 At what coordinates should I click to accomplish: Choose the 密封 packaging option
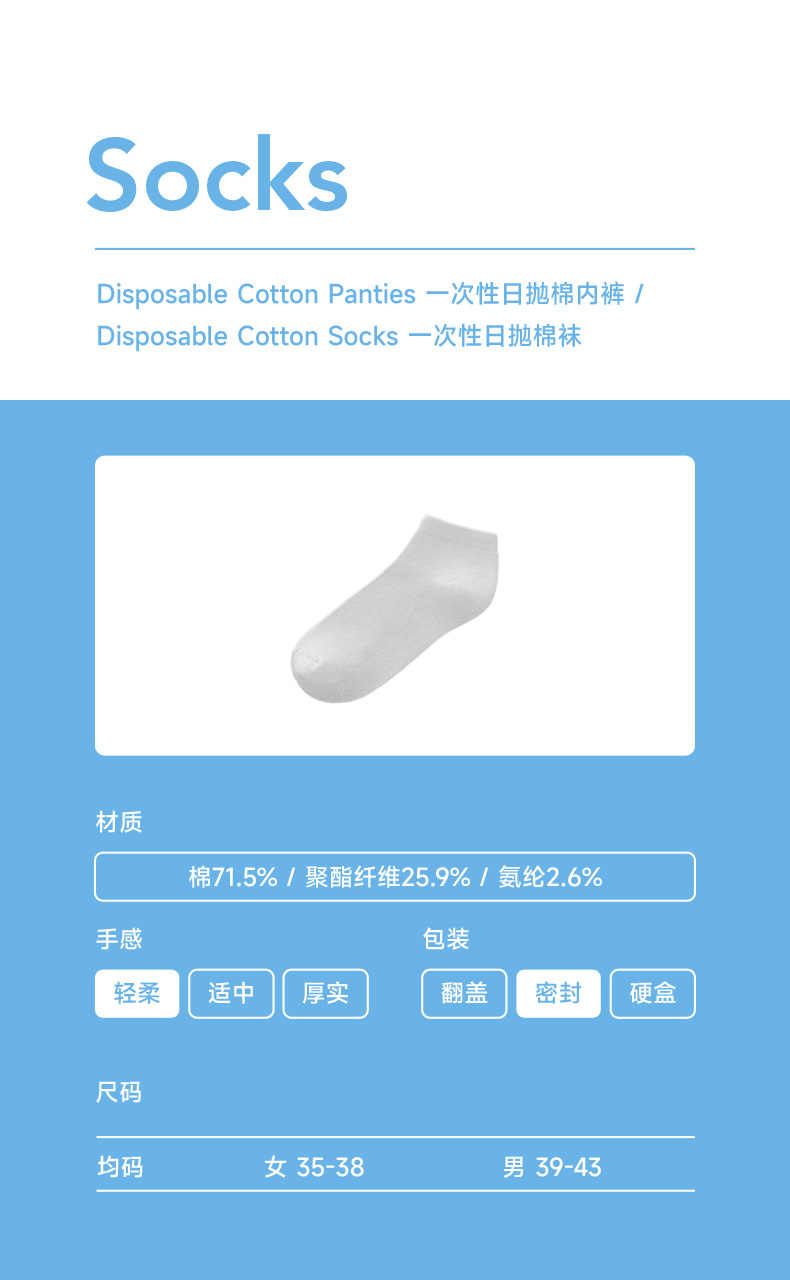point(558,993)
